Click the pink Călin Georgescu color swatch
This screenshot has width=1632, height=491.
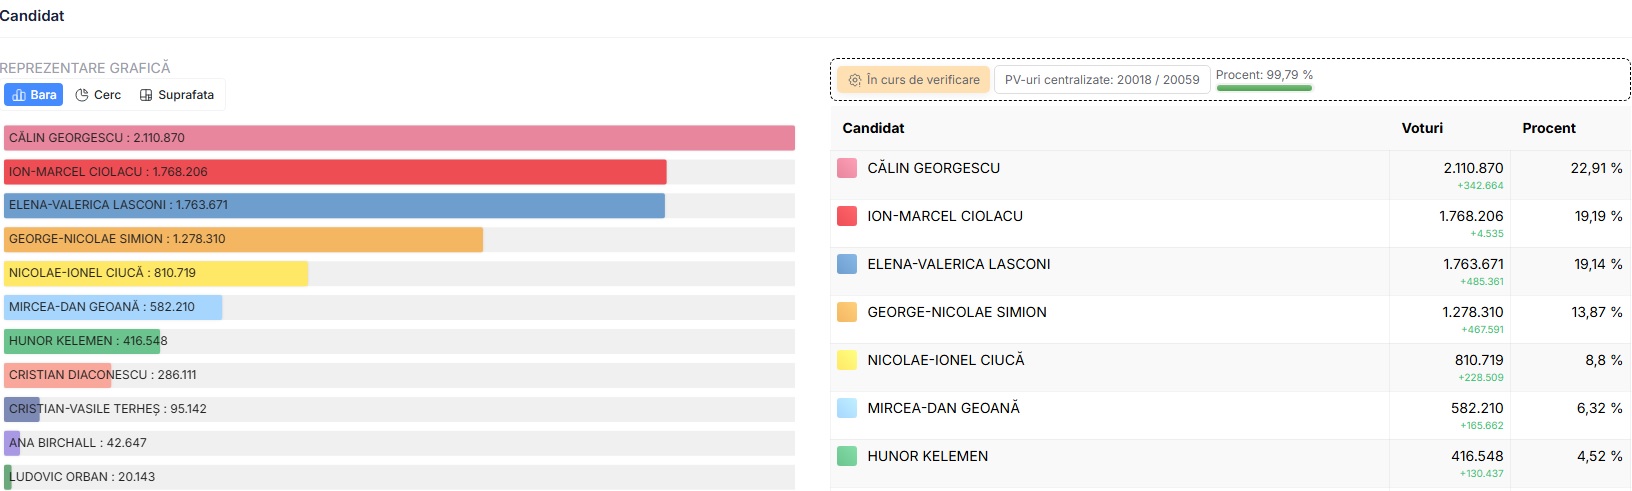click(x=847, y=168)
